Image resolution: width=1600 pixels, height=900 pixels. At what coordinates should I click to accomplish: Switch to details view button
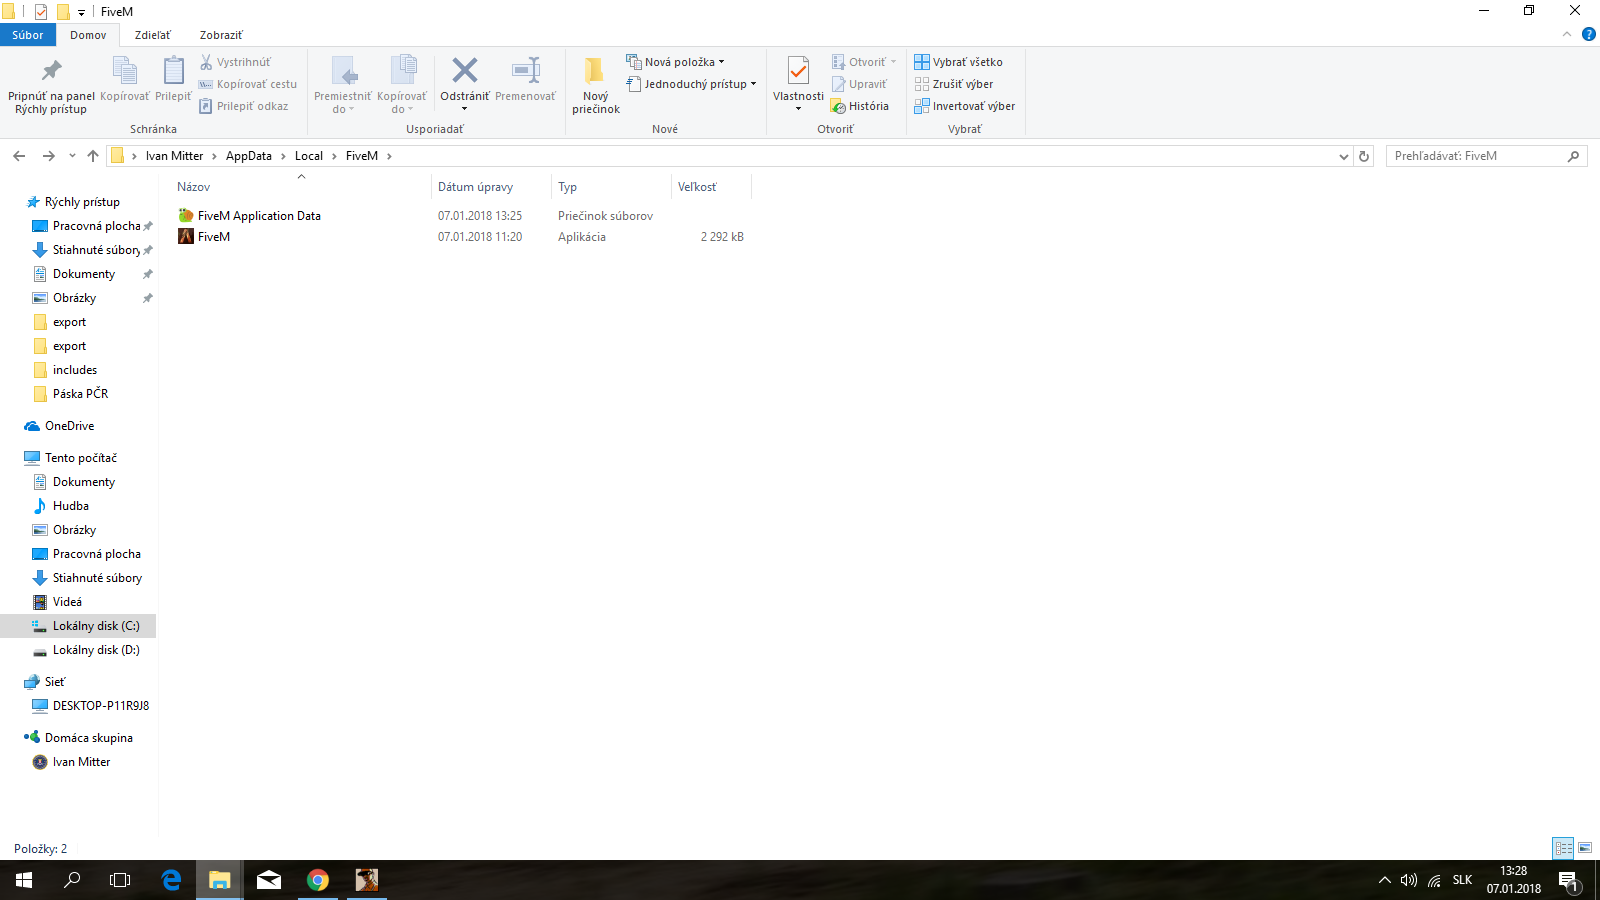(x=1563, y=848)
